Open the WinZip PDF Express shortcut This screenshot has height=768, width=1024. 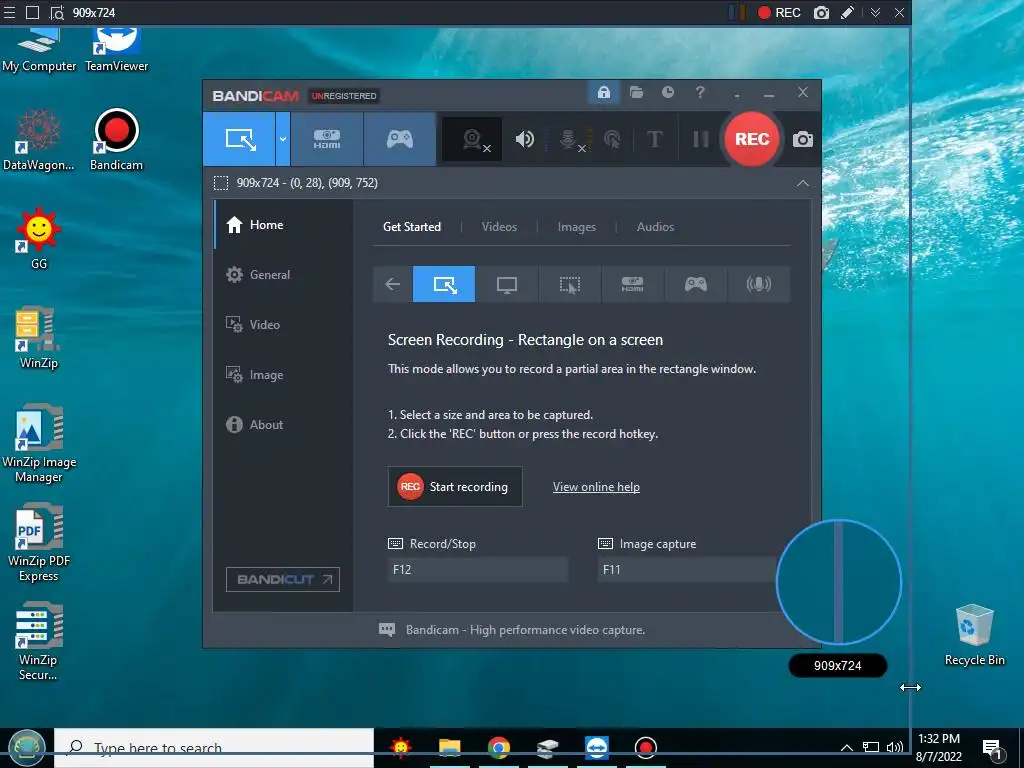(x=39, y=543)
